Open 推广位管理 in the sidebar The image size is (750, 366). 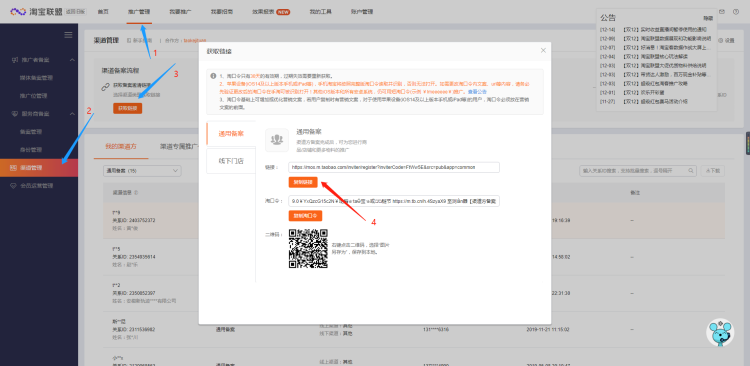click(33, 96)
